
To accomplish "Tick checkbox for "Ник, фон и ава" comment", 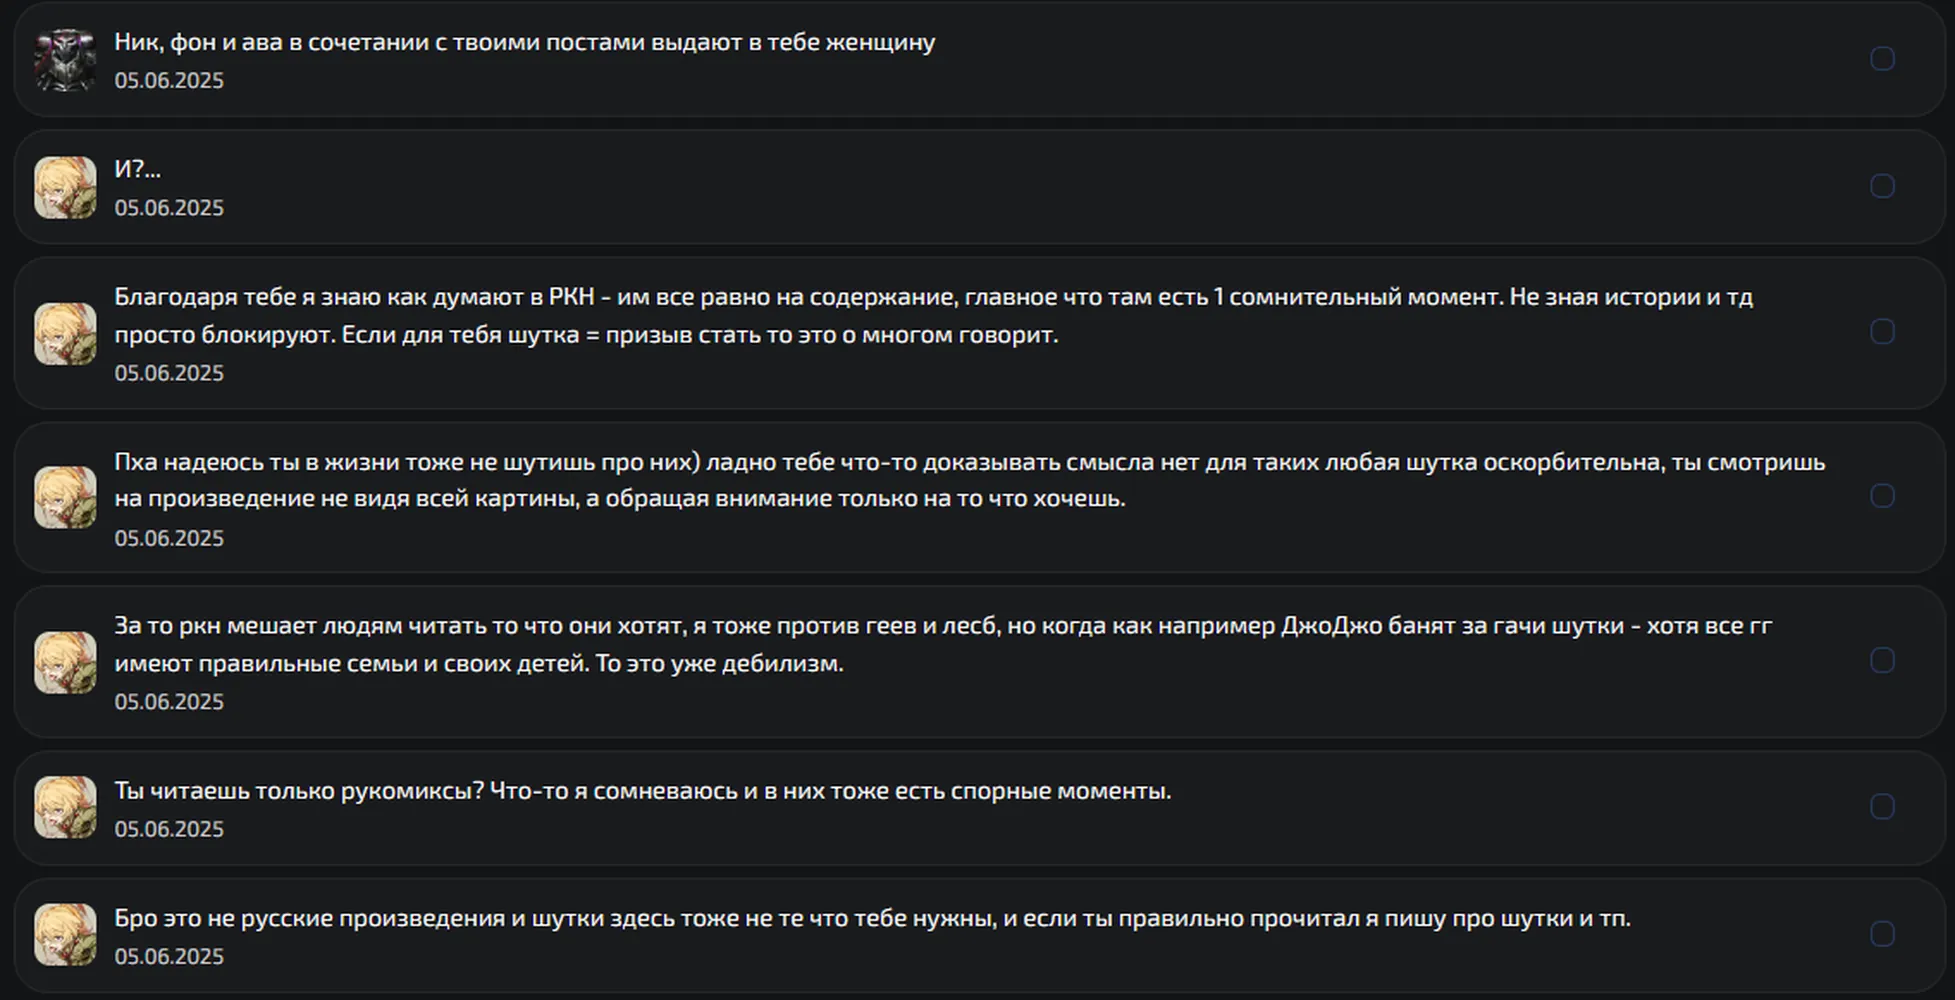I will point(1882,59).
